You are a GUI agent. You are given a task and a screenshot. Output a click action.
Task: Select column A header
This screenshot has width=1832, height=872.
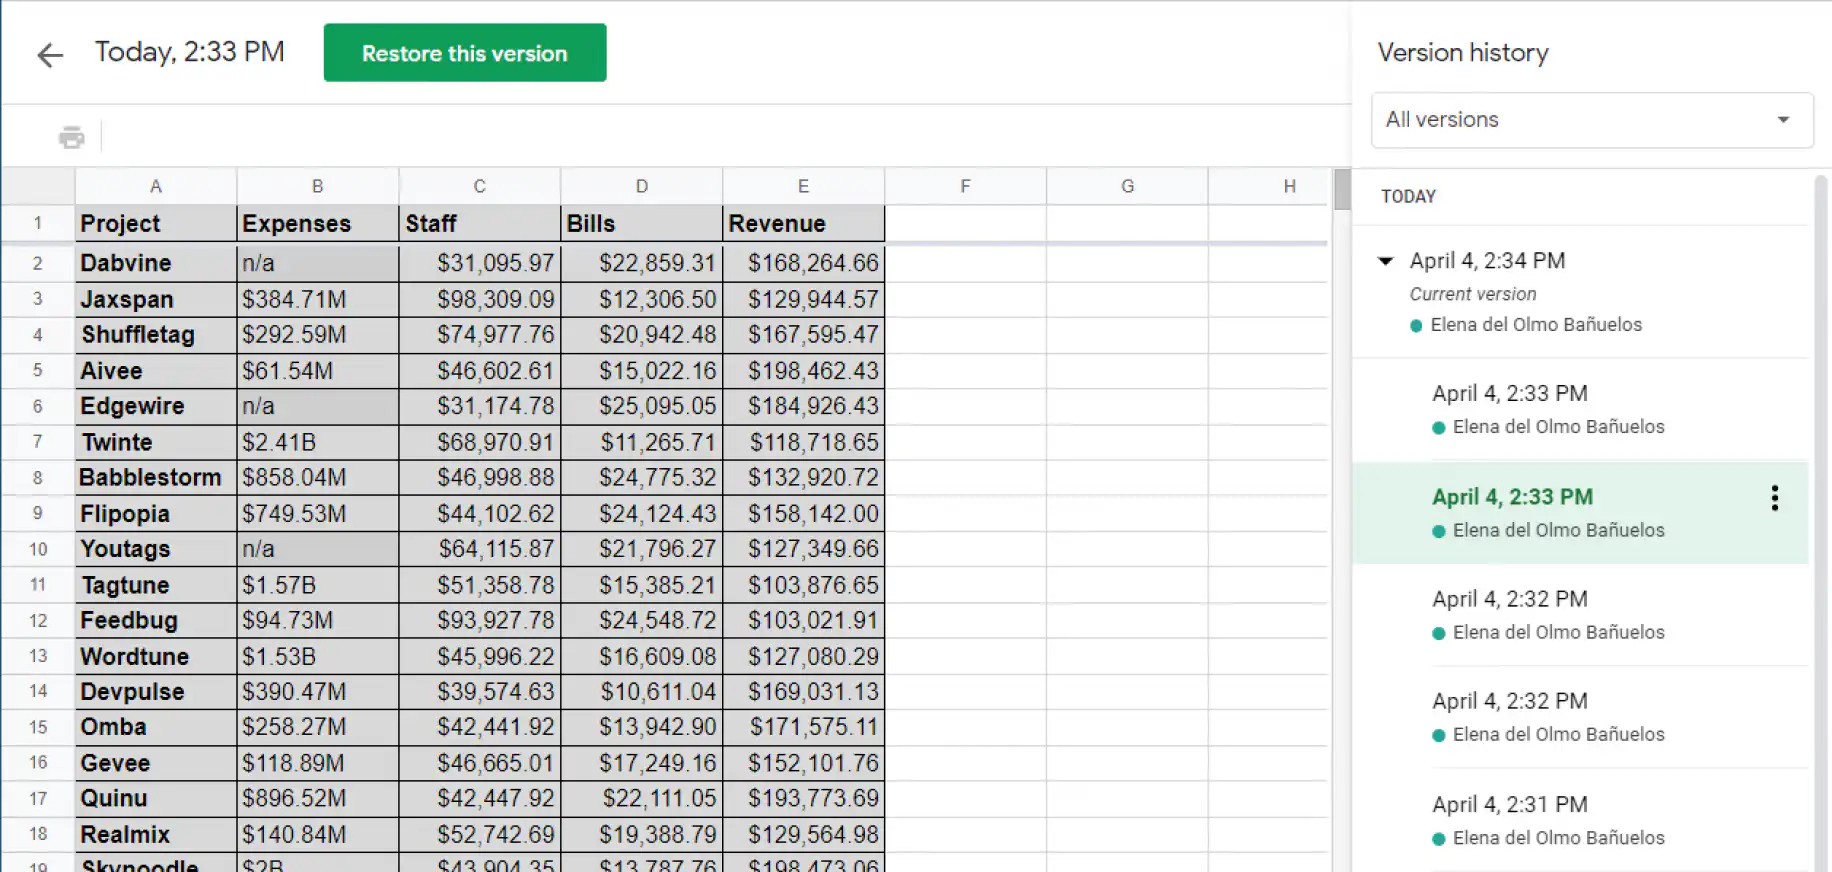pos(156,186)
